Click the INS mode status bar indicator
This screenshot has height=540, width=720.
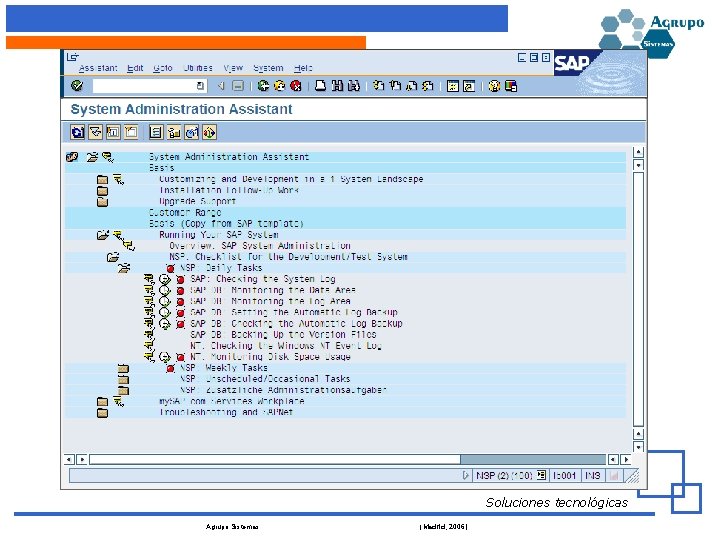(593, 476)
